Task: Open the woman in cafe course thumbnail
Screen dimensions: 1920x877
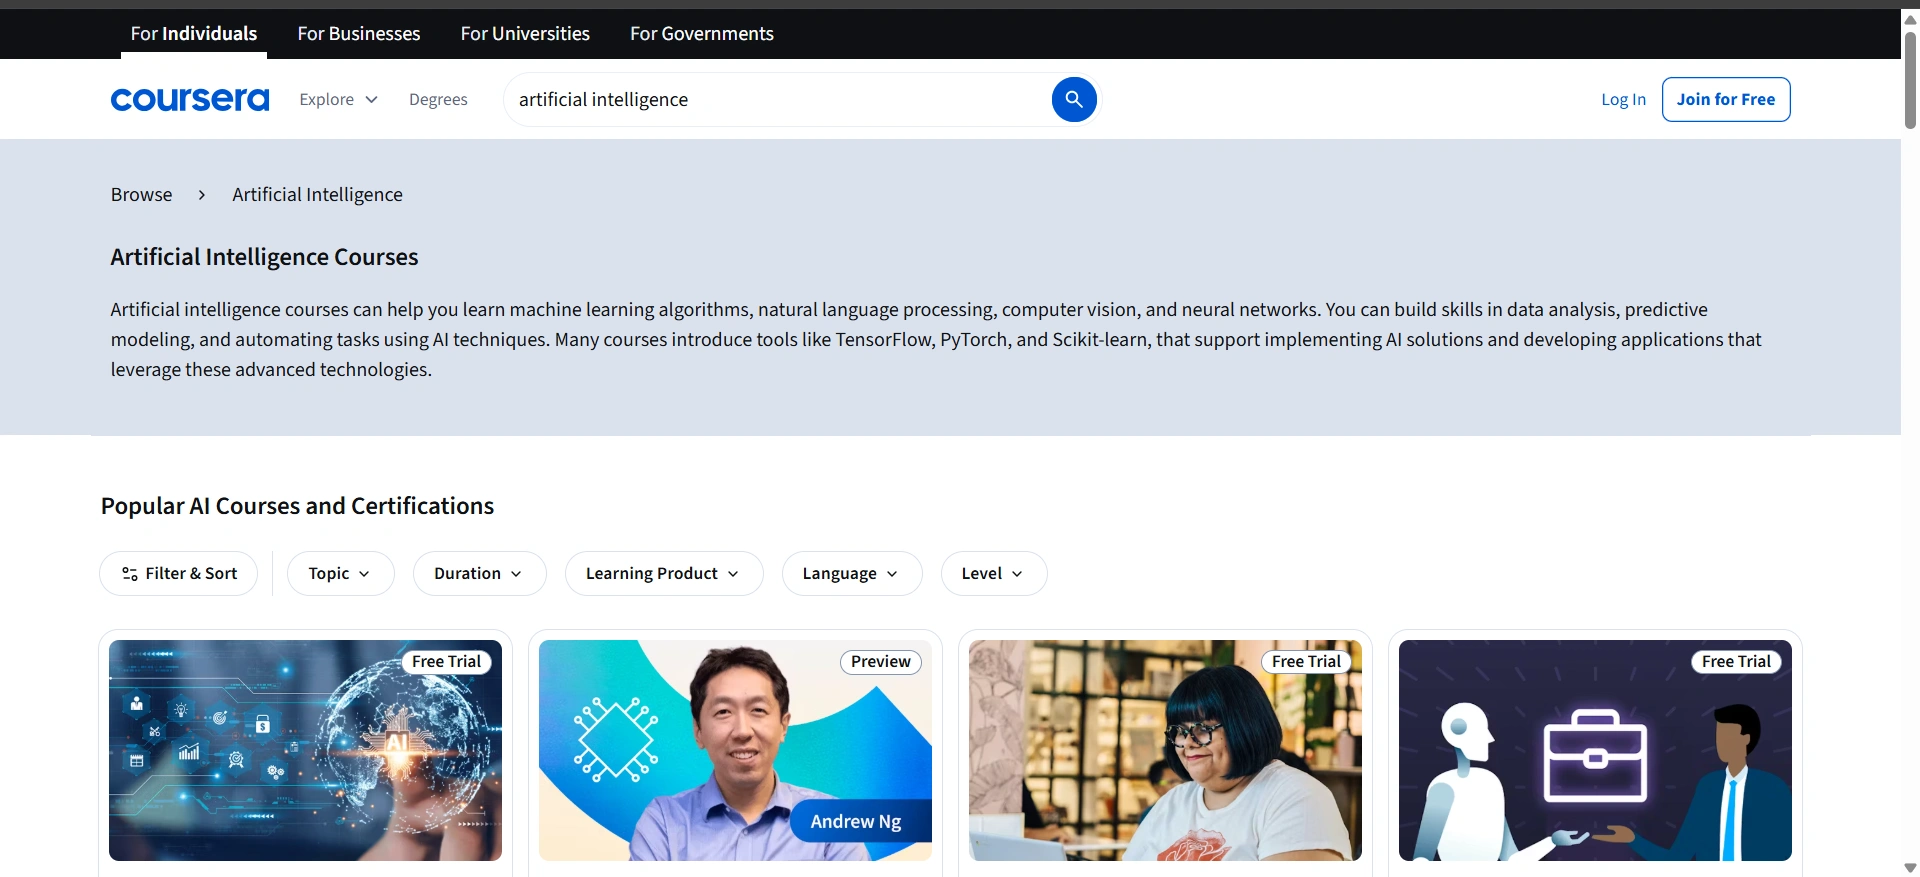Action: pos(1165,750)
